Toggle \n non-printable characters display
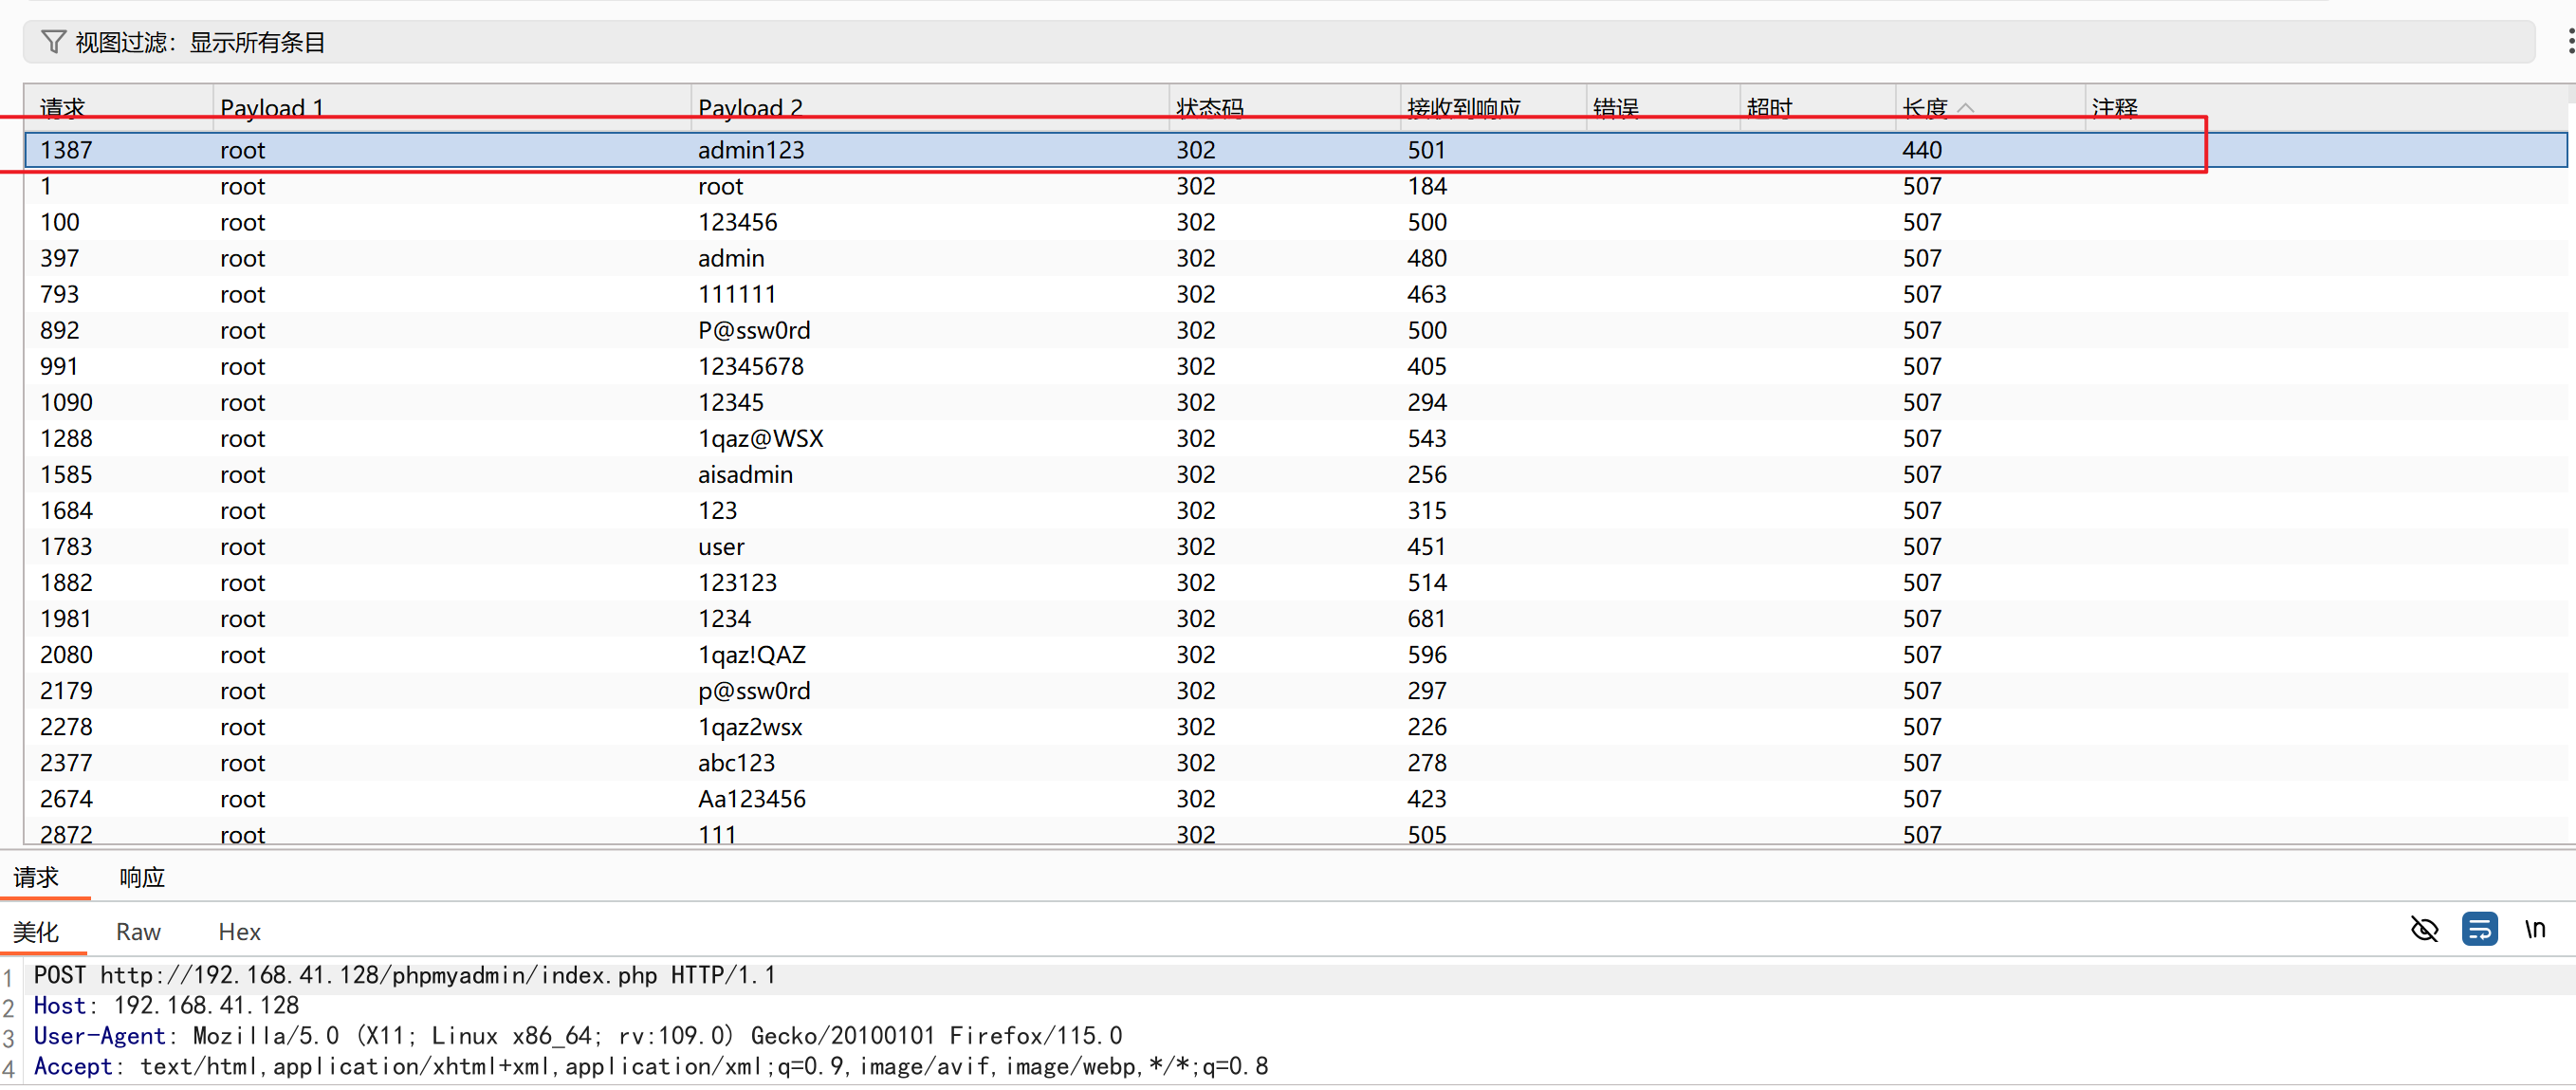This screenshot has height=1090, width=2576. click(2534, 930)
